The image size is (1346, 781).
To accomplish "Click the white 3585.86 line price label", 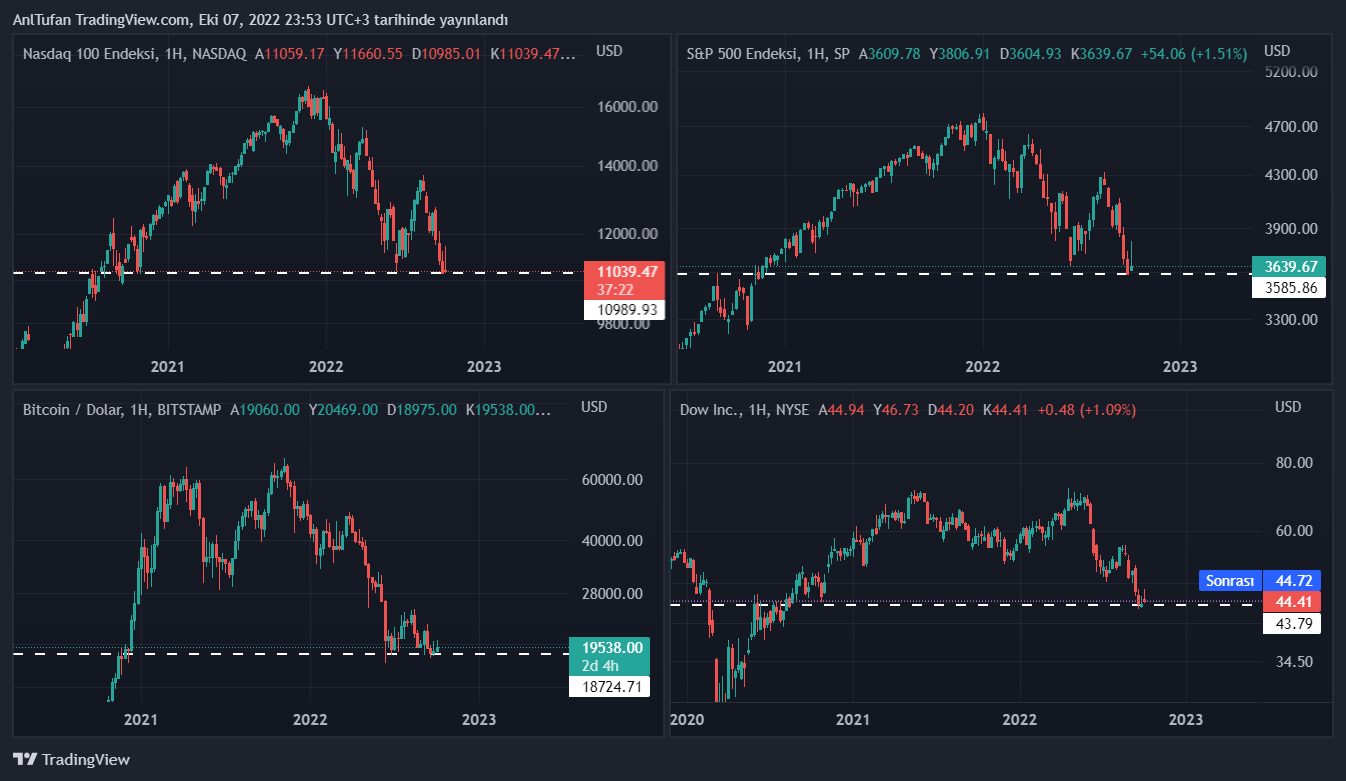I will [x=1289, y=287].
